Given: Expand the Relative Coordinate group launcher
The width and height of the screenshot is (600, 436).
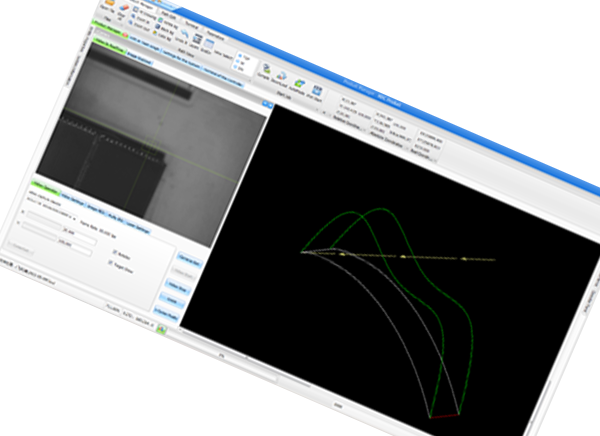Looking at the screenshot, I should (x=363, y=132).
